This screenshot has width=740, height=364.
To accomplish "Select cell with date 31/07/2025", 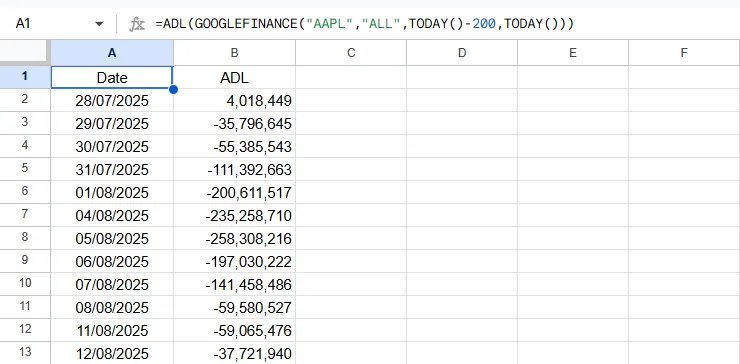I will (112, 169).
